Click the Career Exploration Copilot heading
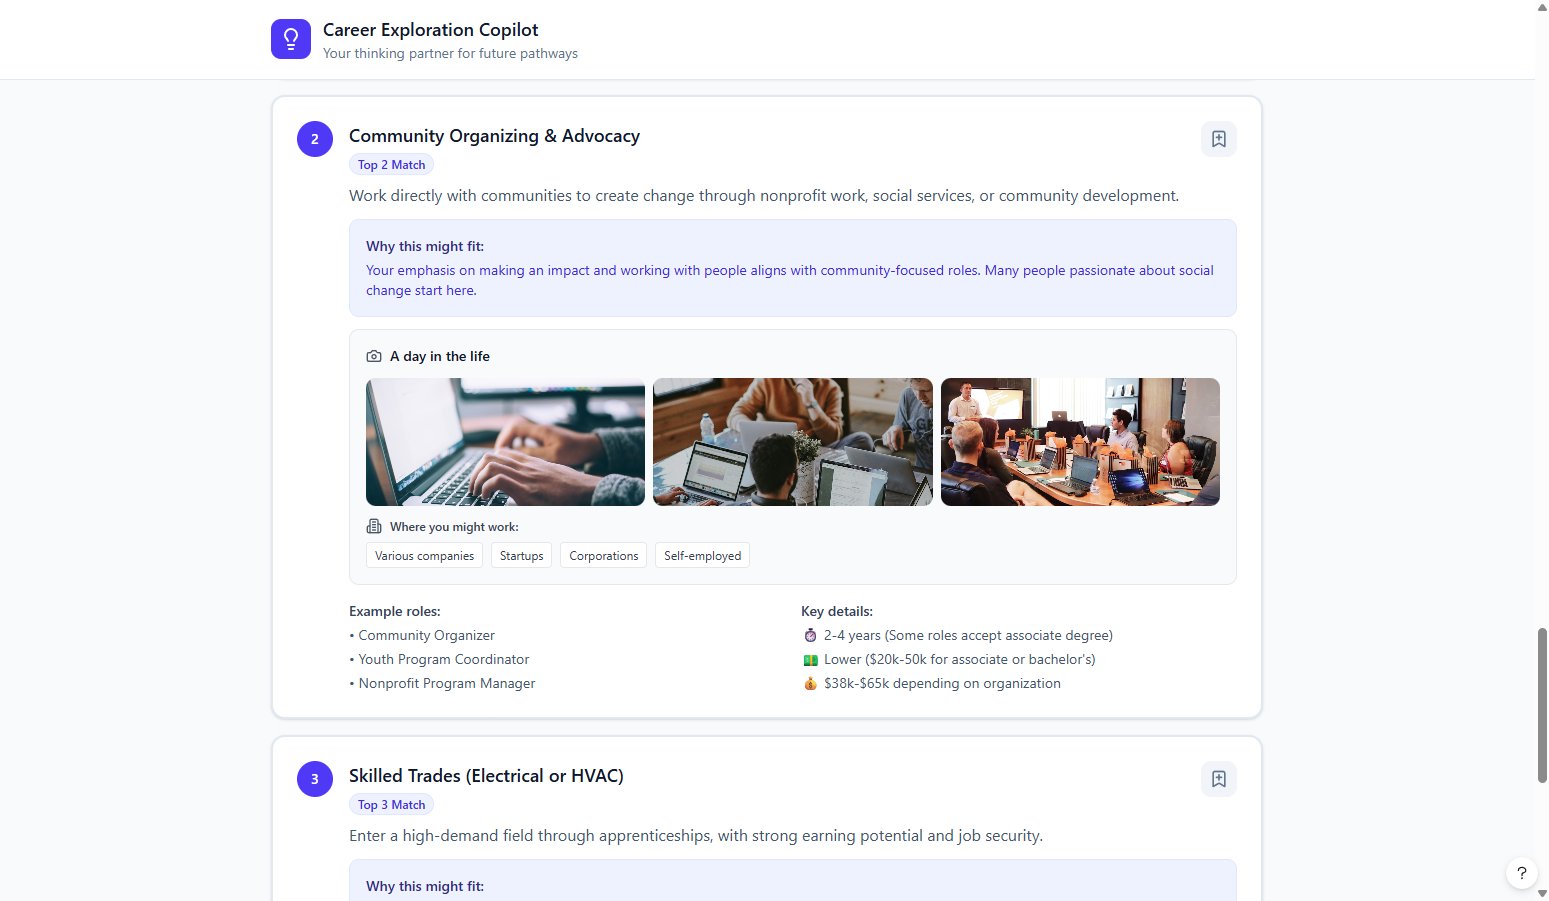The image size is (1549, 901). pyautogui.click(x=431, y=30)
